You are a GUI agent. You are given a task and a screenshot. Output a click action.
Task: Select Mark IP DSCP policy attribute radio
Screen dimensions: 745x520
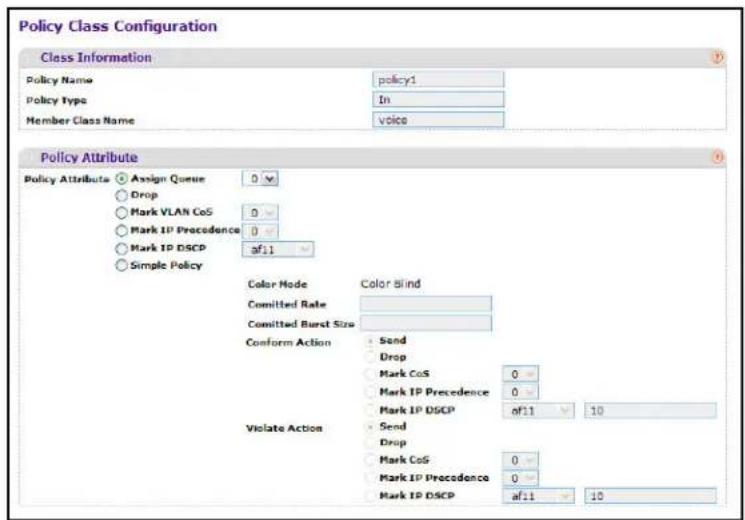122,249
